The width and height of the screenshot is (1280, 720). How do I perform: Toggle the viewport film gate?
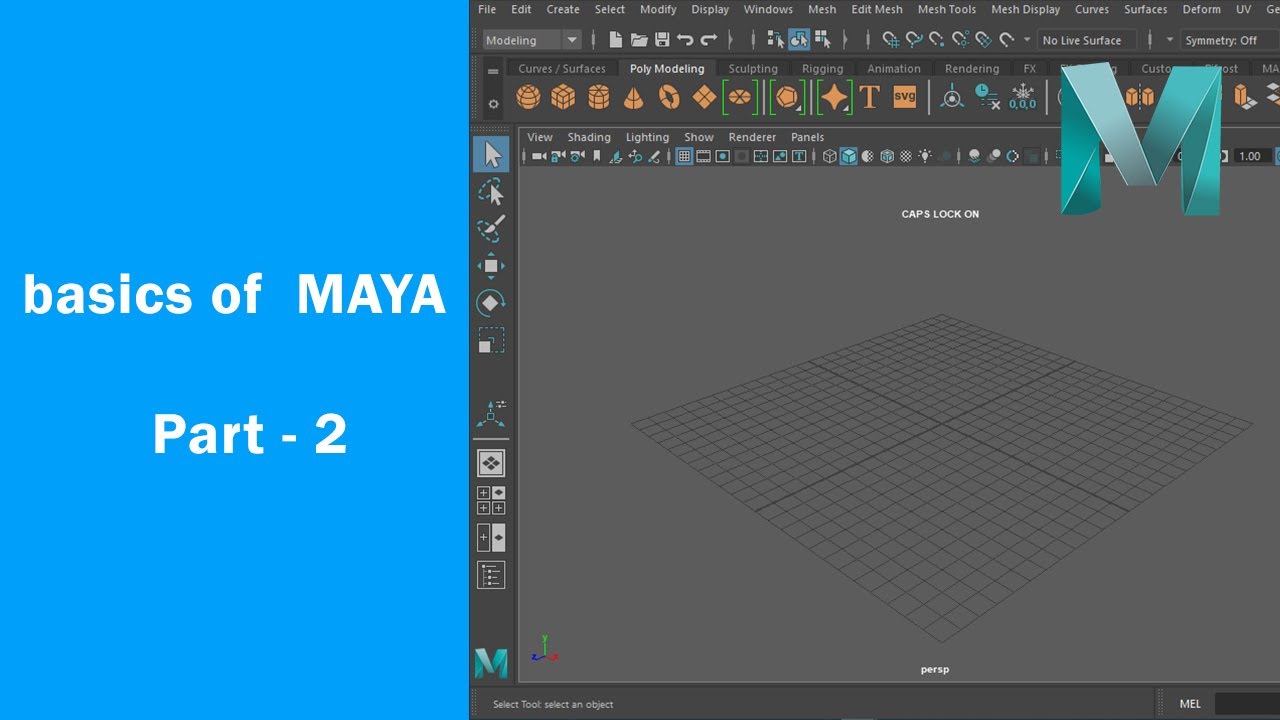(x=703, y=156)
